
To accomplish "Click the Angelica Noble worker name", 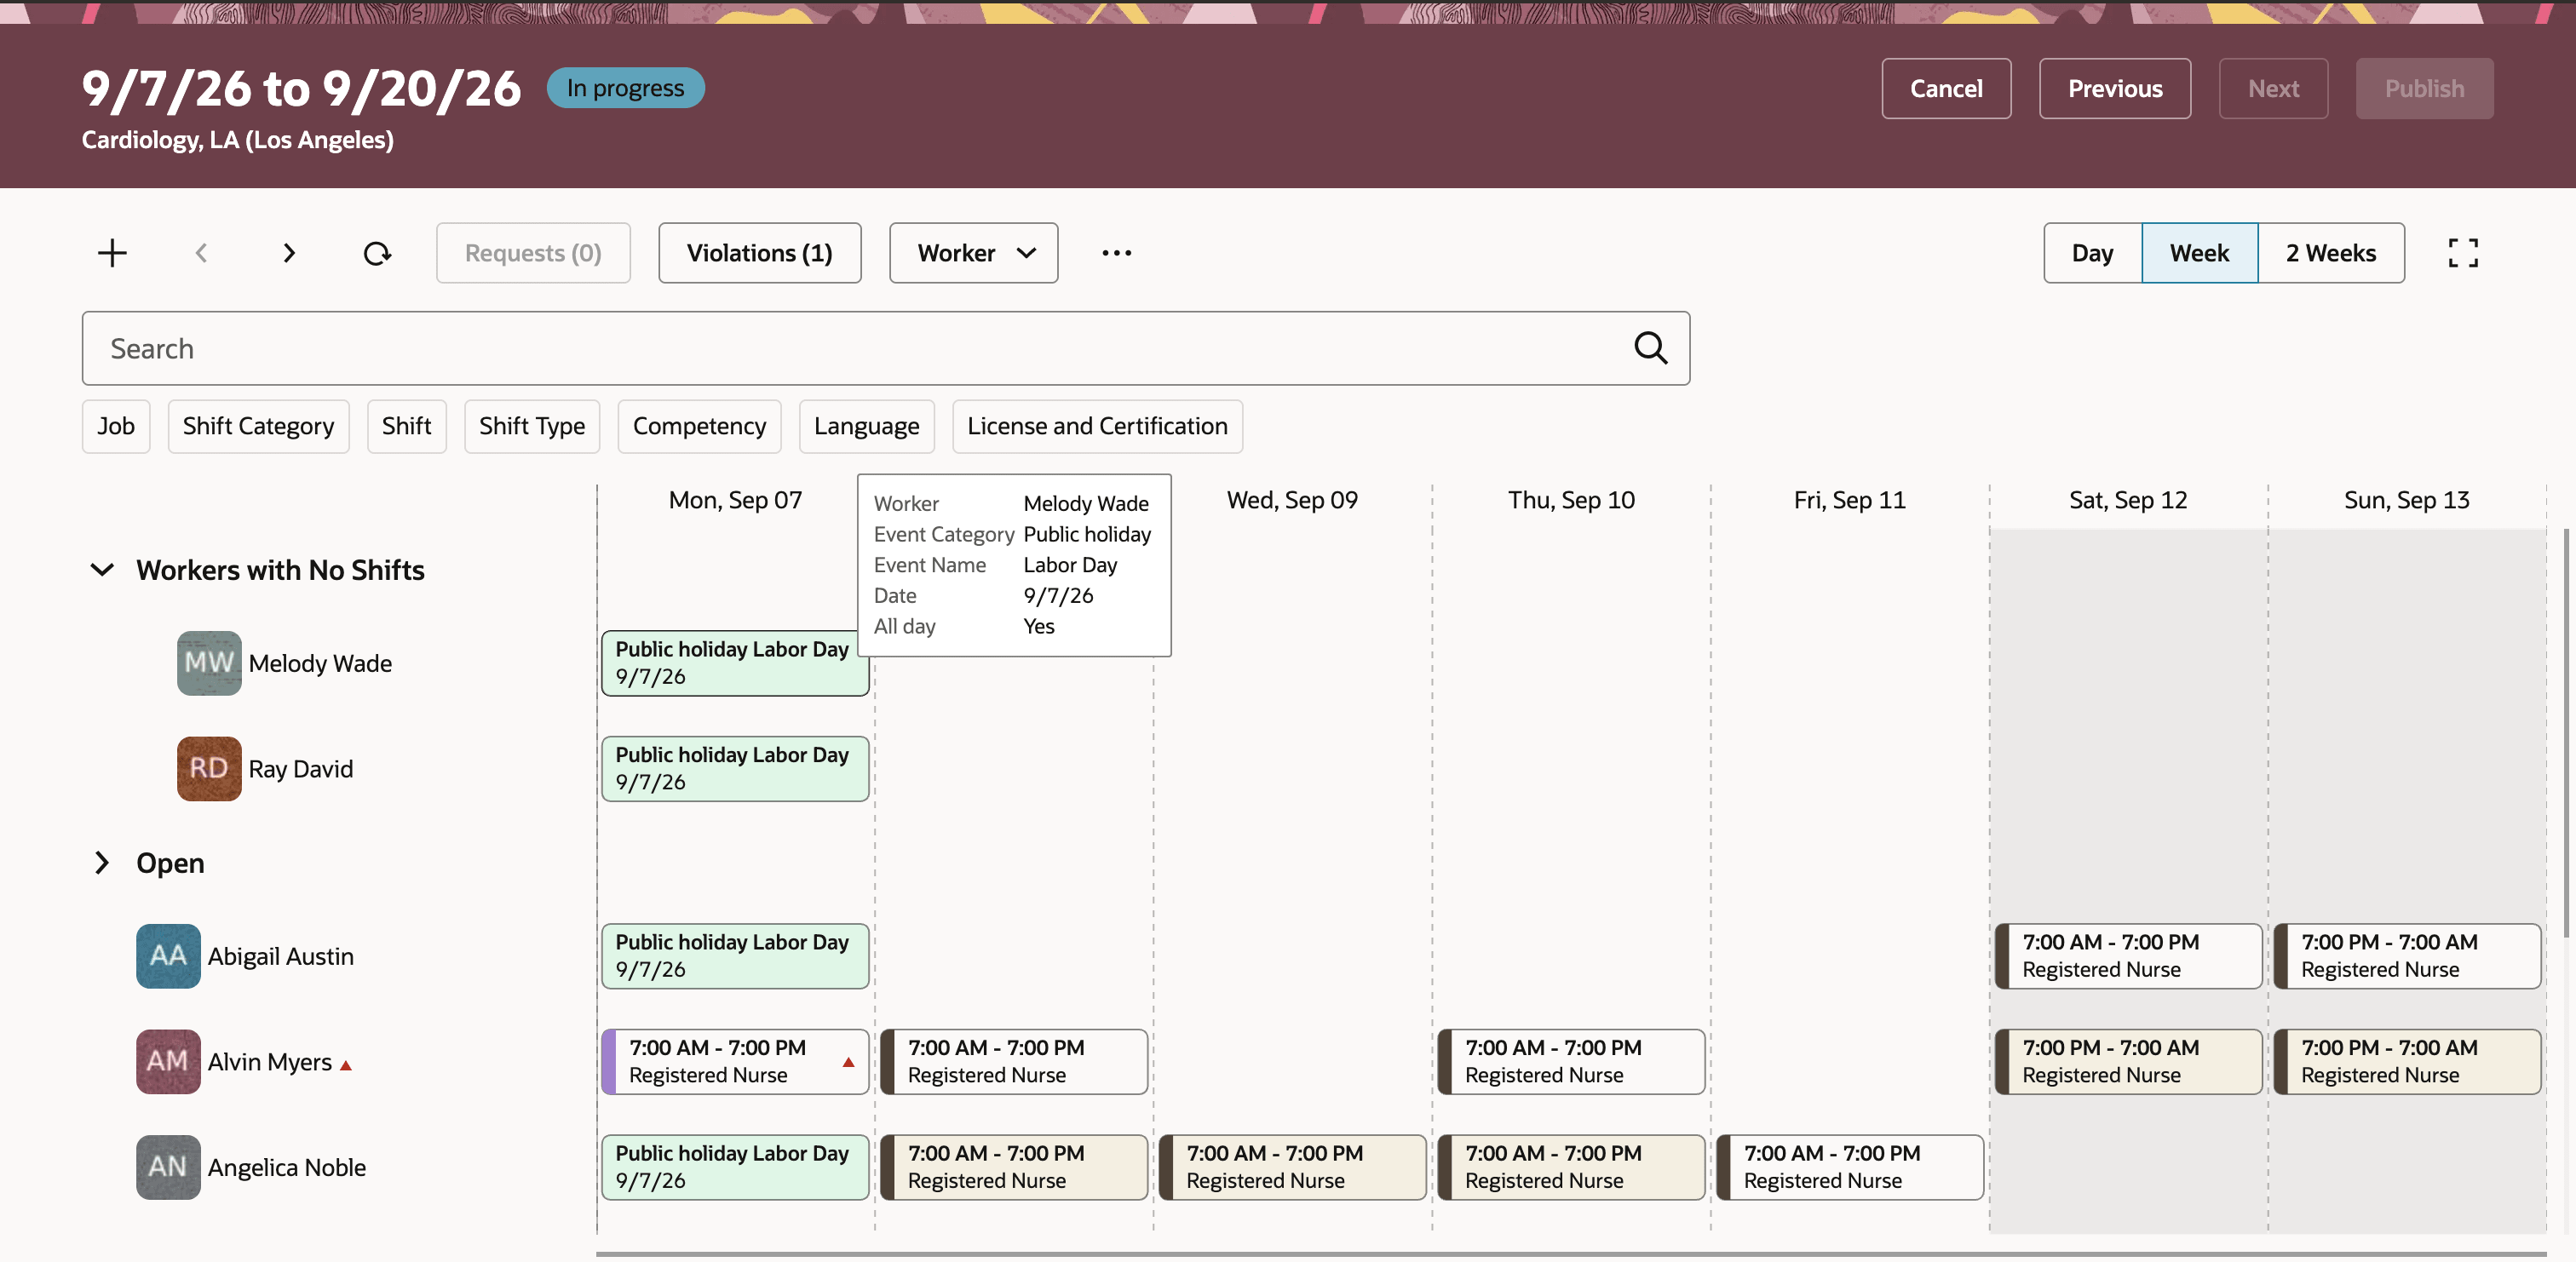I will (x=287, y=1167).
